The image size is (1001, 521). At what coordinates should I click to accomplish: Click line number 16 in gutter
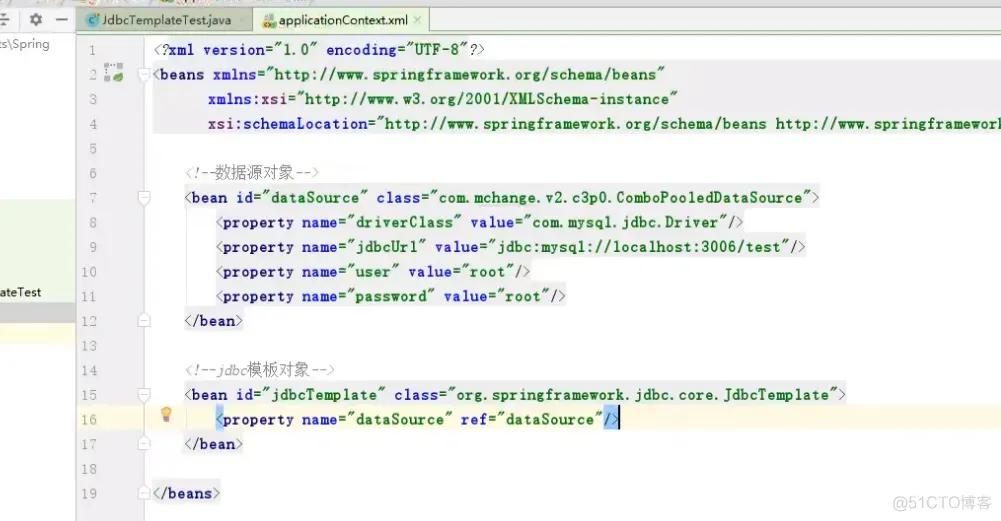pyautogui.click(x=89, y=419)
